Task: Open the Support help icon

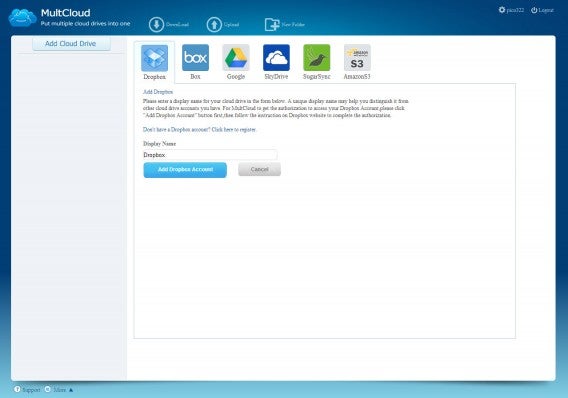Action: tap(17, 389)
